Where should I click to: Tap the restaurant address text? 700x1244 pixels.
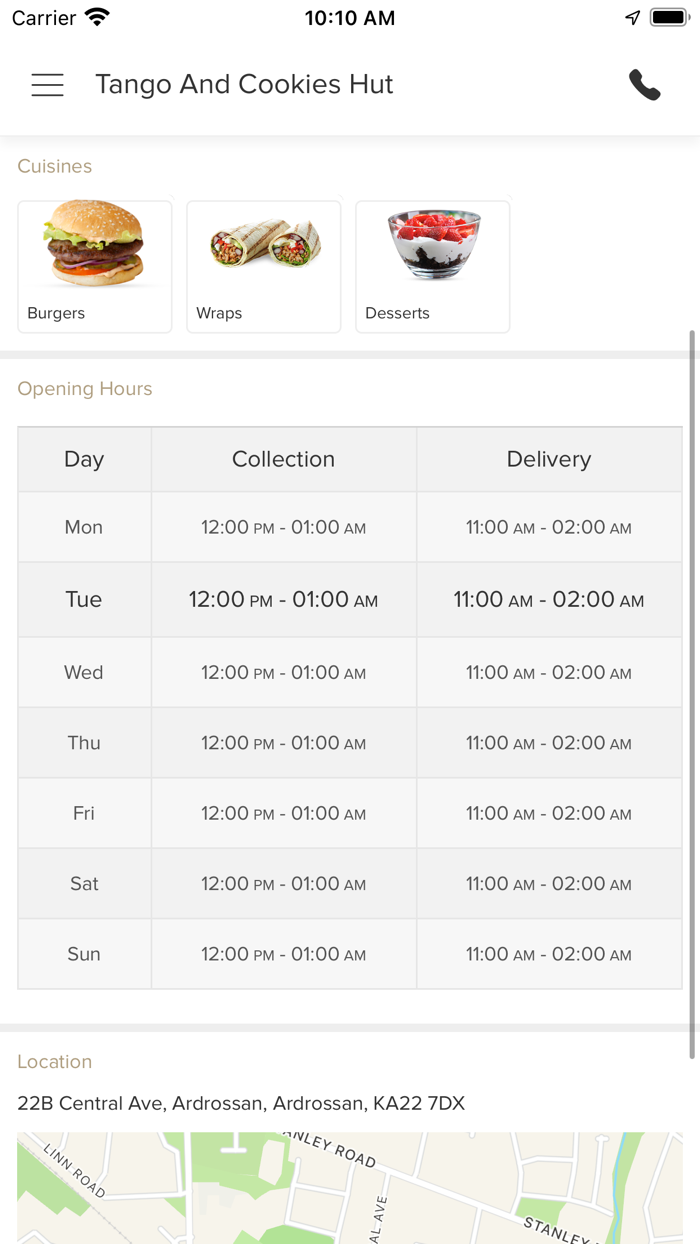pos(241,1103)
